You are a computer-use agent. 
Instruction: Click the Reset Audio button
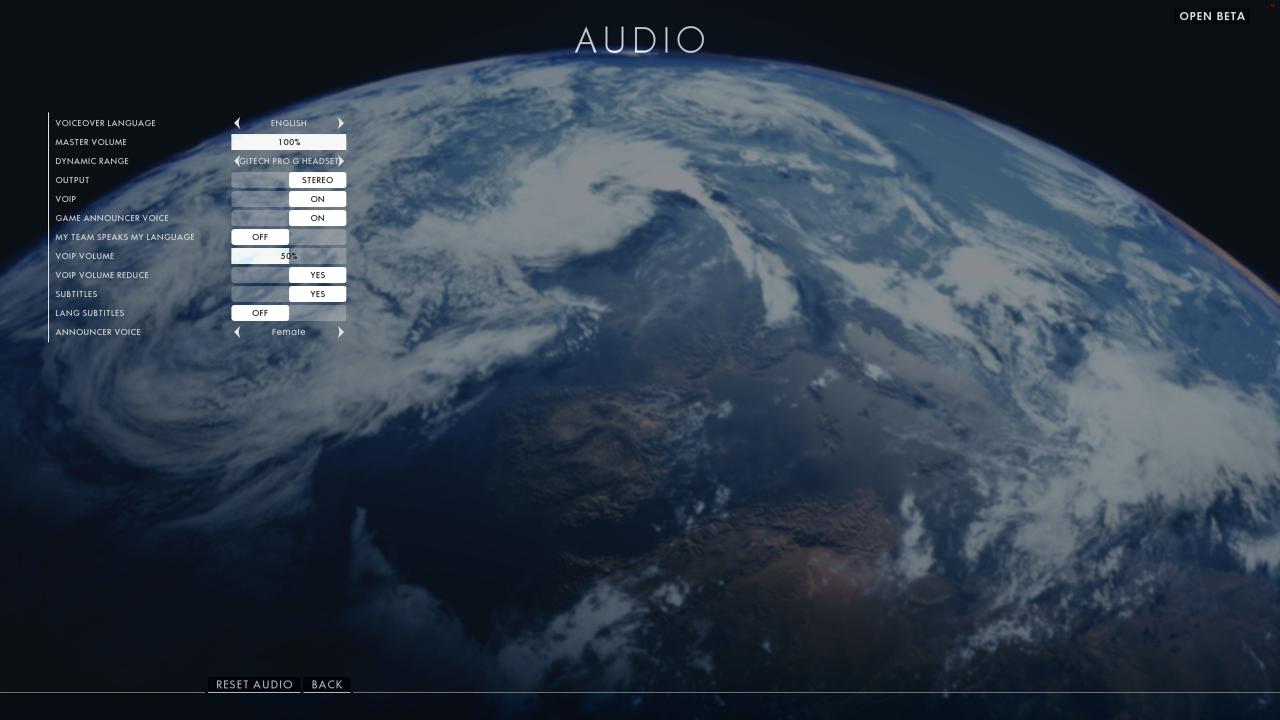pos(254,685)
